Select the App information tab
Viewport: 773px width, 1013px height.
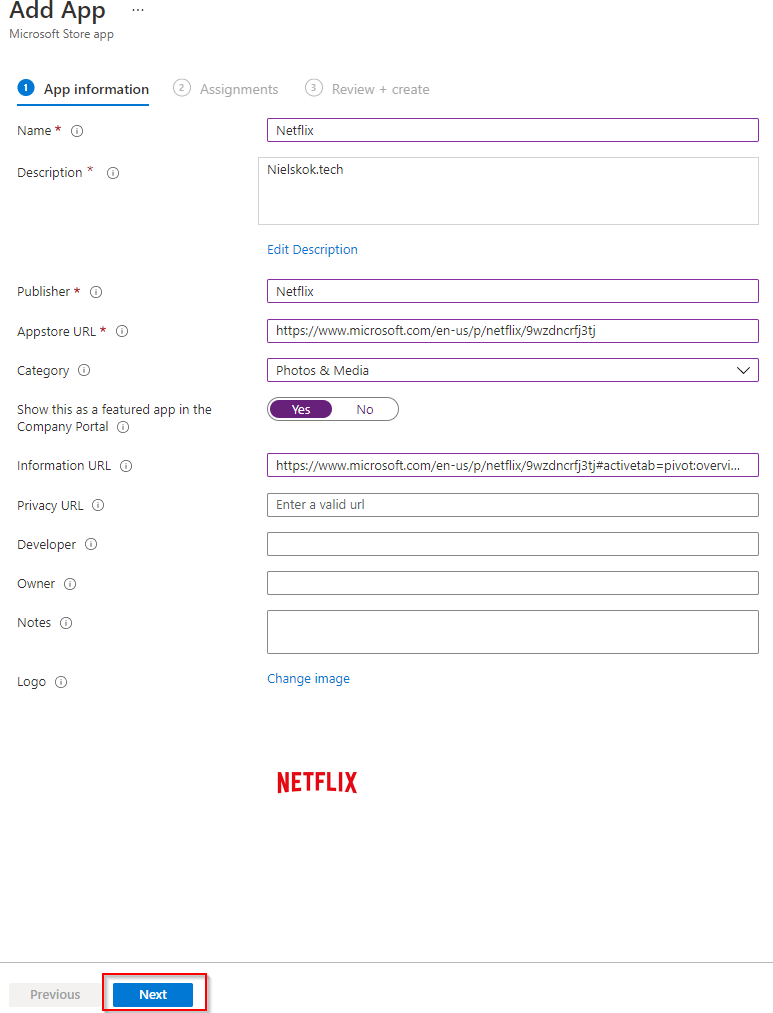[x=83, y=89]
